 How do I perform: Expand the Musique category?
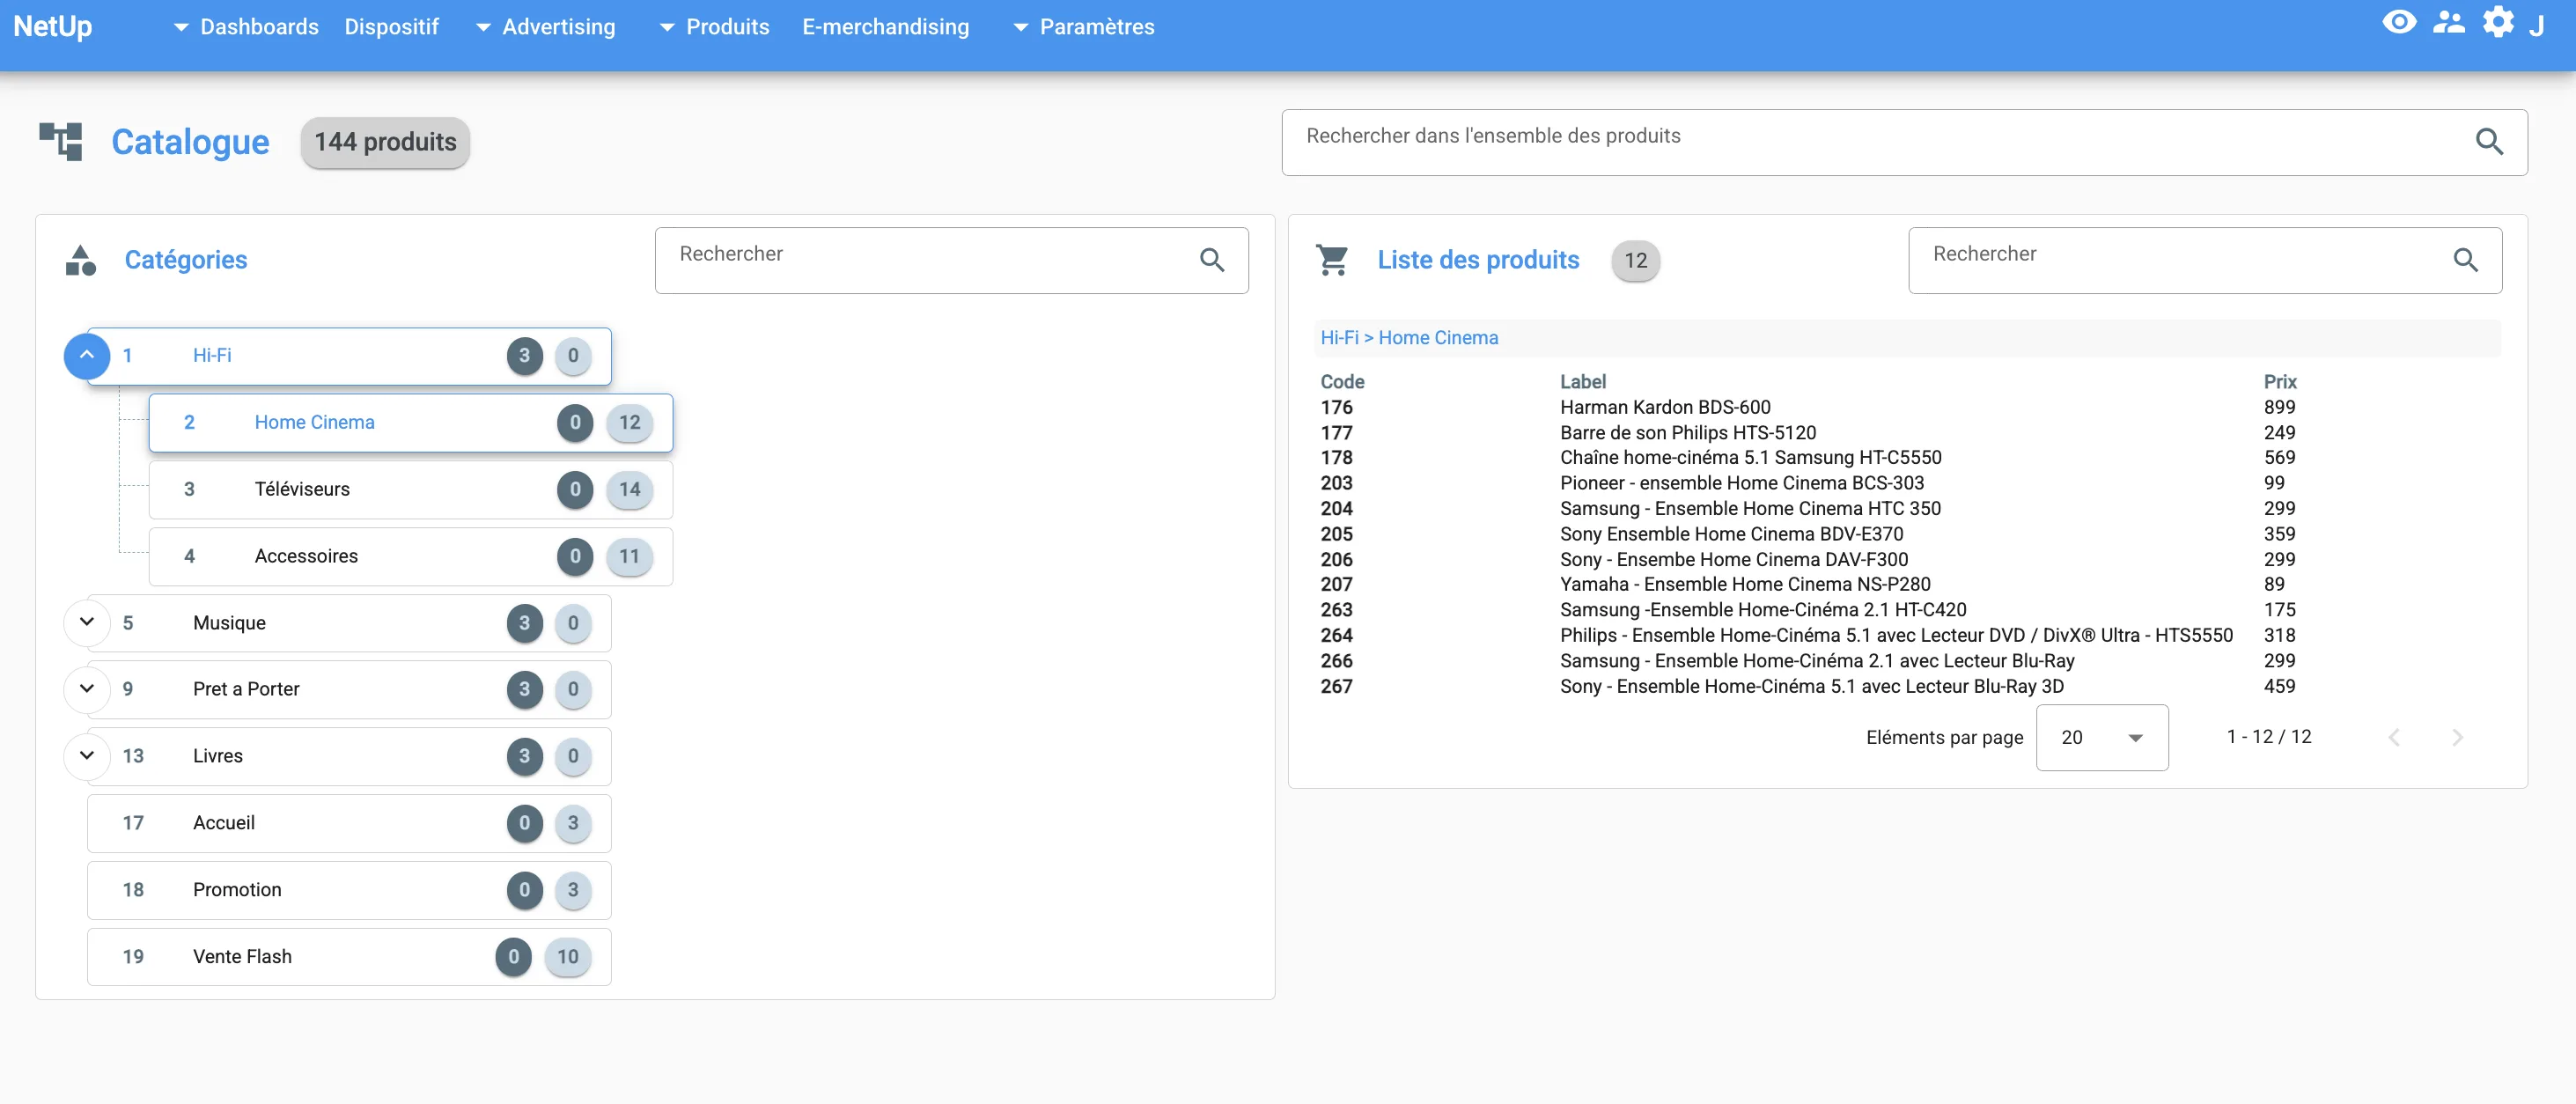pos(87,623)
